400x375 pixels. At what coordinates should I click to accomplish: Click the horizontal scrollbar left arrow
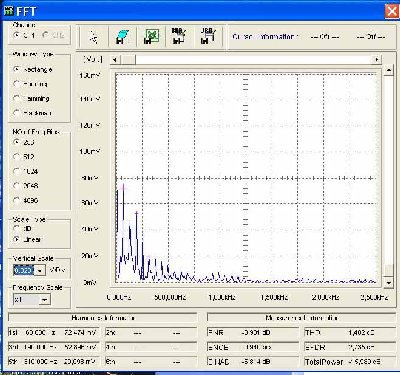click(114, 60)
